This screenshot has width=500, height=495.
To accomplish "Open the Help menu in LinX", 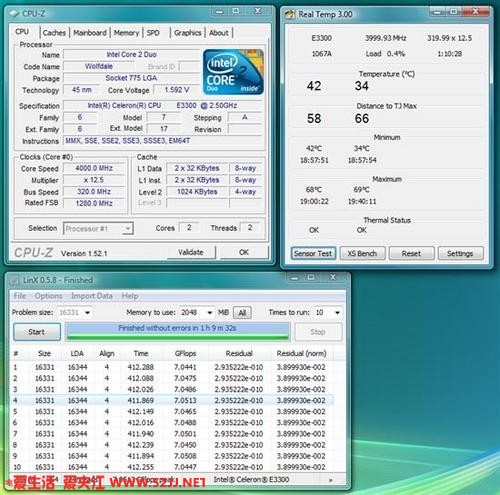I will pyautogui.click(x=130, y=296).
